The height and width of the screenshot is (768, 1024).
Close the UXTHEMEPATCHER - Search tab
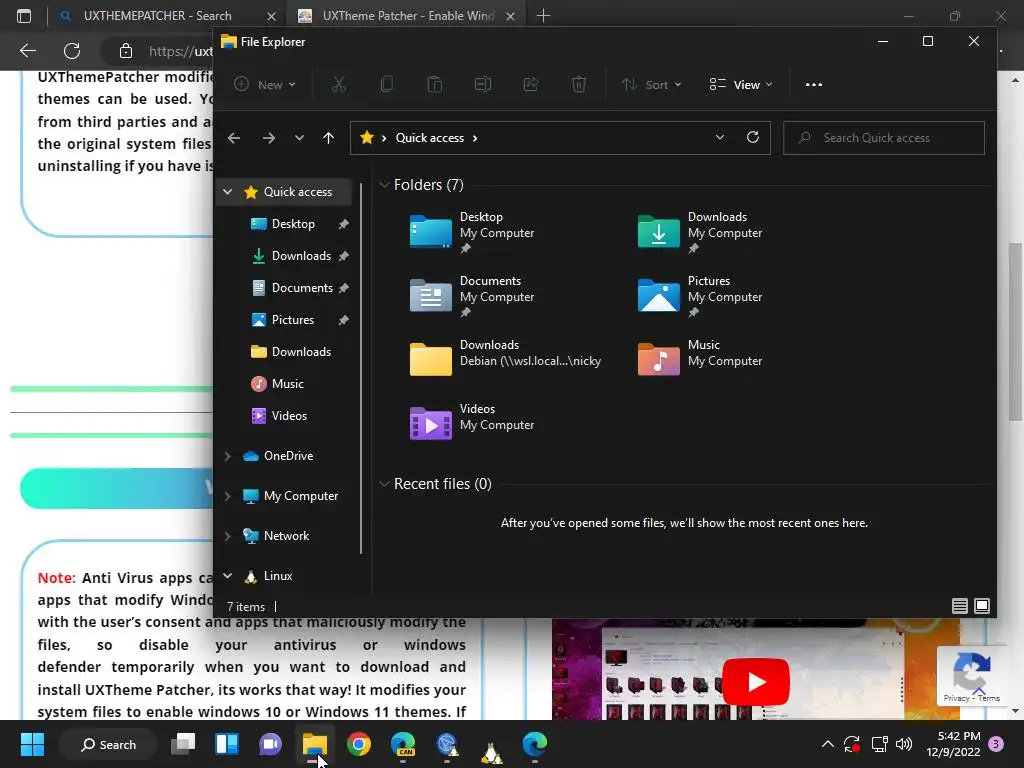(272, 16)
